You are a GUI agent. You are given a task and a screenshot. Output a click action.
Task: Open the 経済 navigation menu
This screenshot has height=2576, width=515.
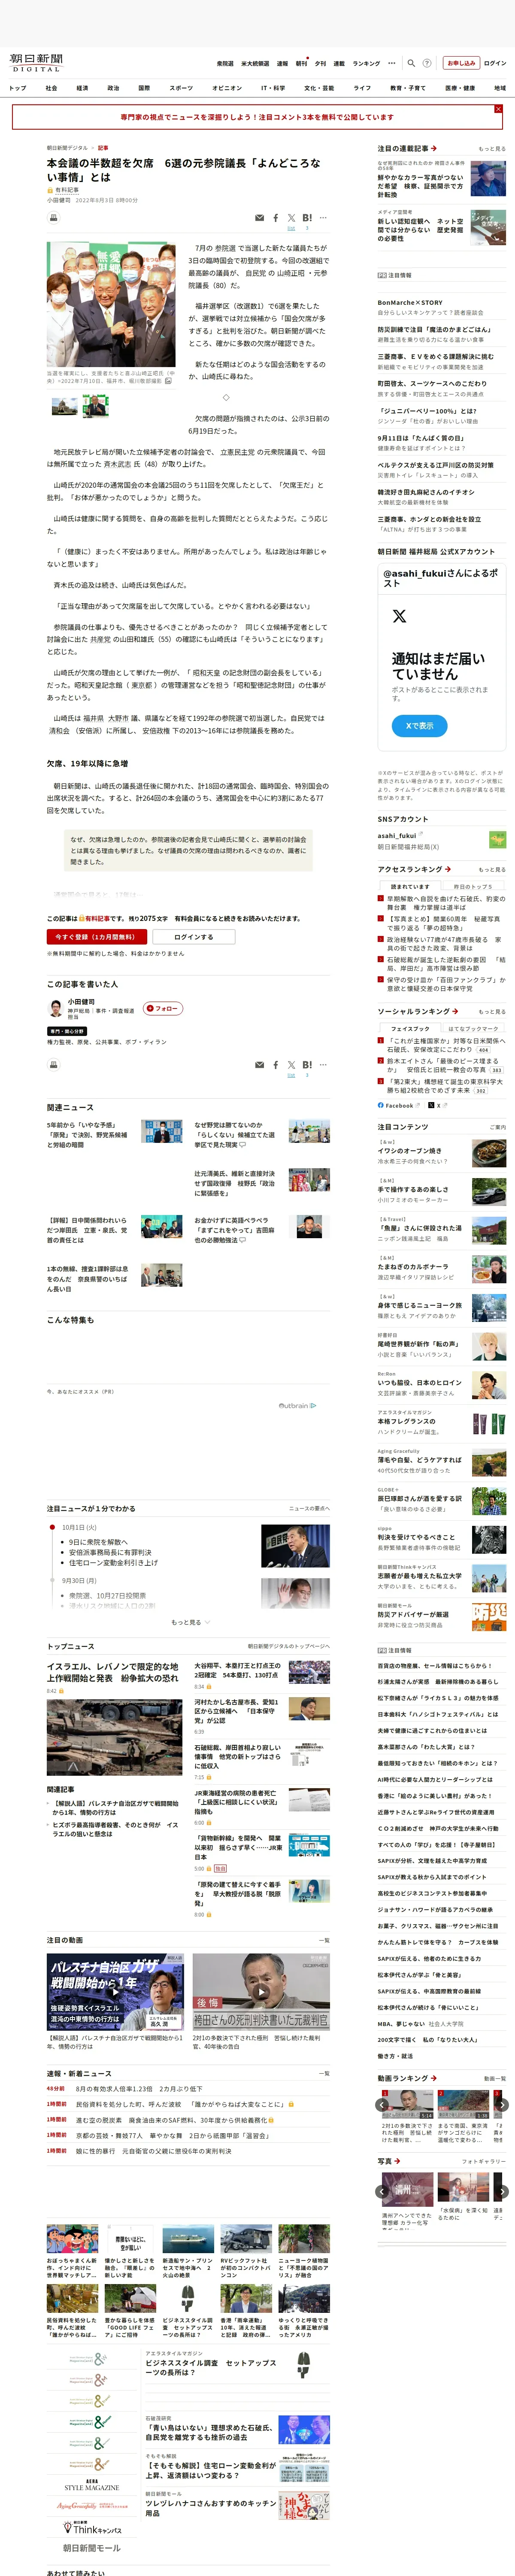(82, 88)
